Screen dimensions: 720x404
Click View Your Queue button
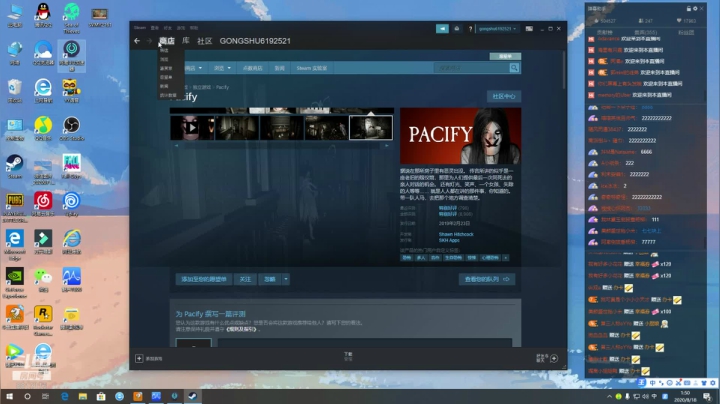pos(487,279)
